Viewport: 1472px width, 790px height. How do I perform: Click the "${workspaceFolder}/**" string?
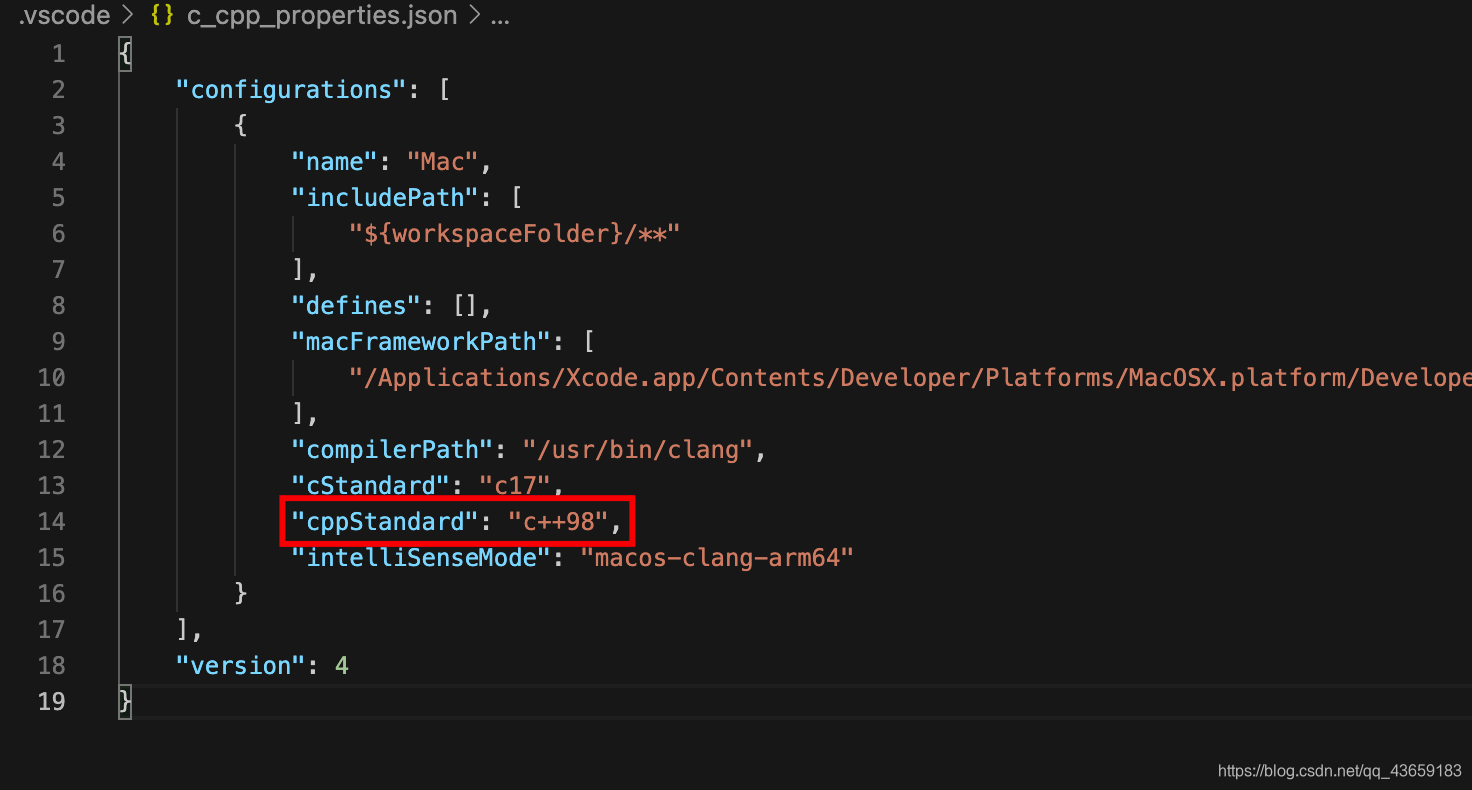515,233
